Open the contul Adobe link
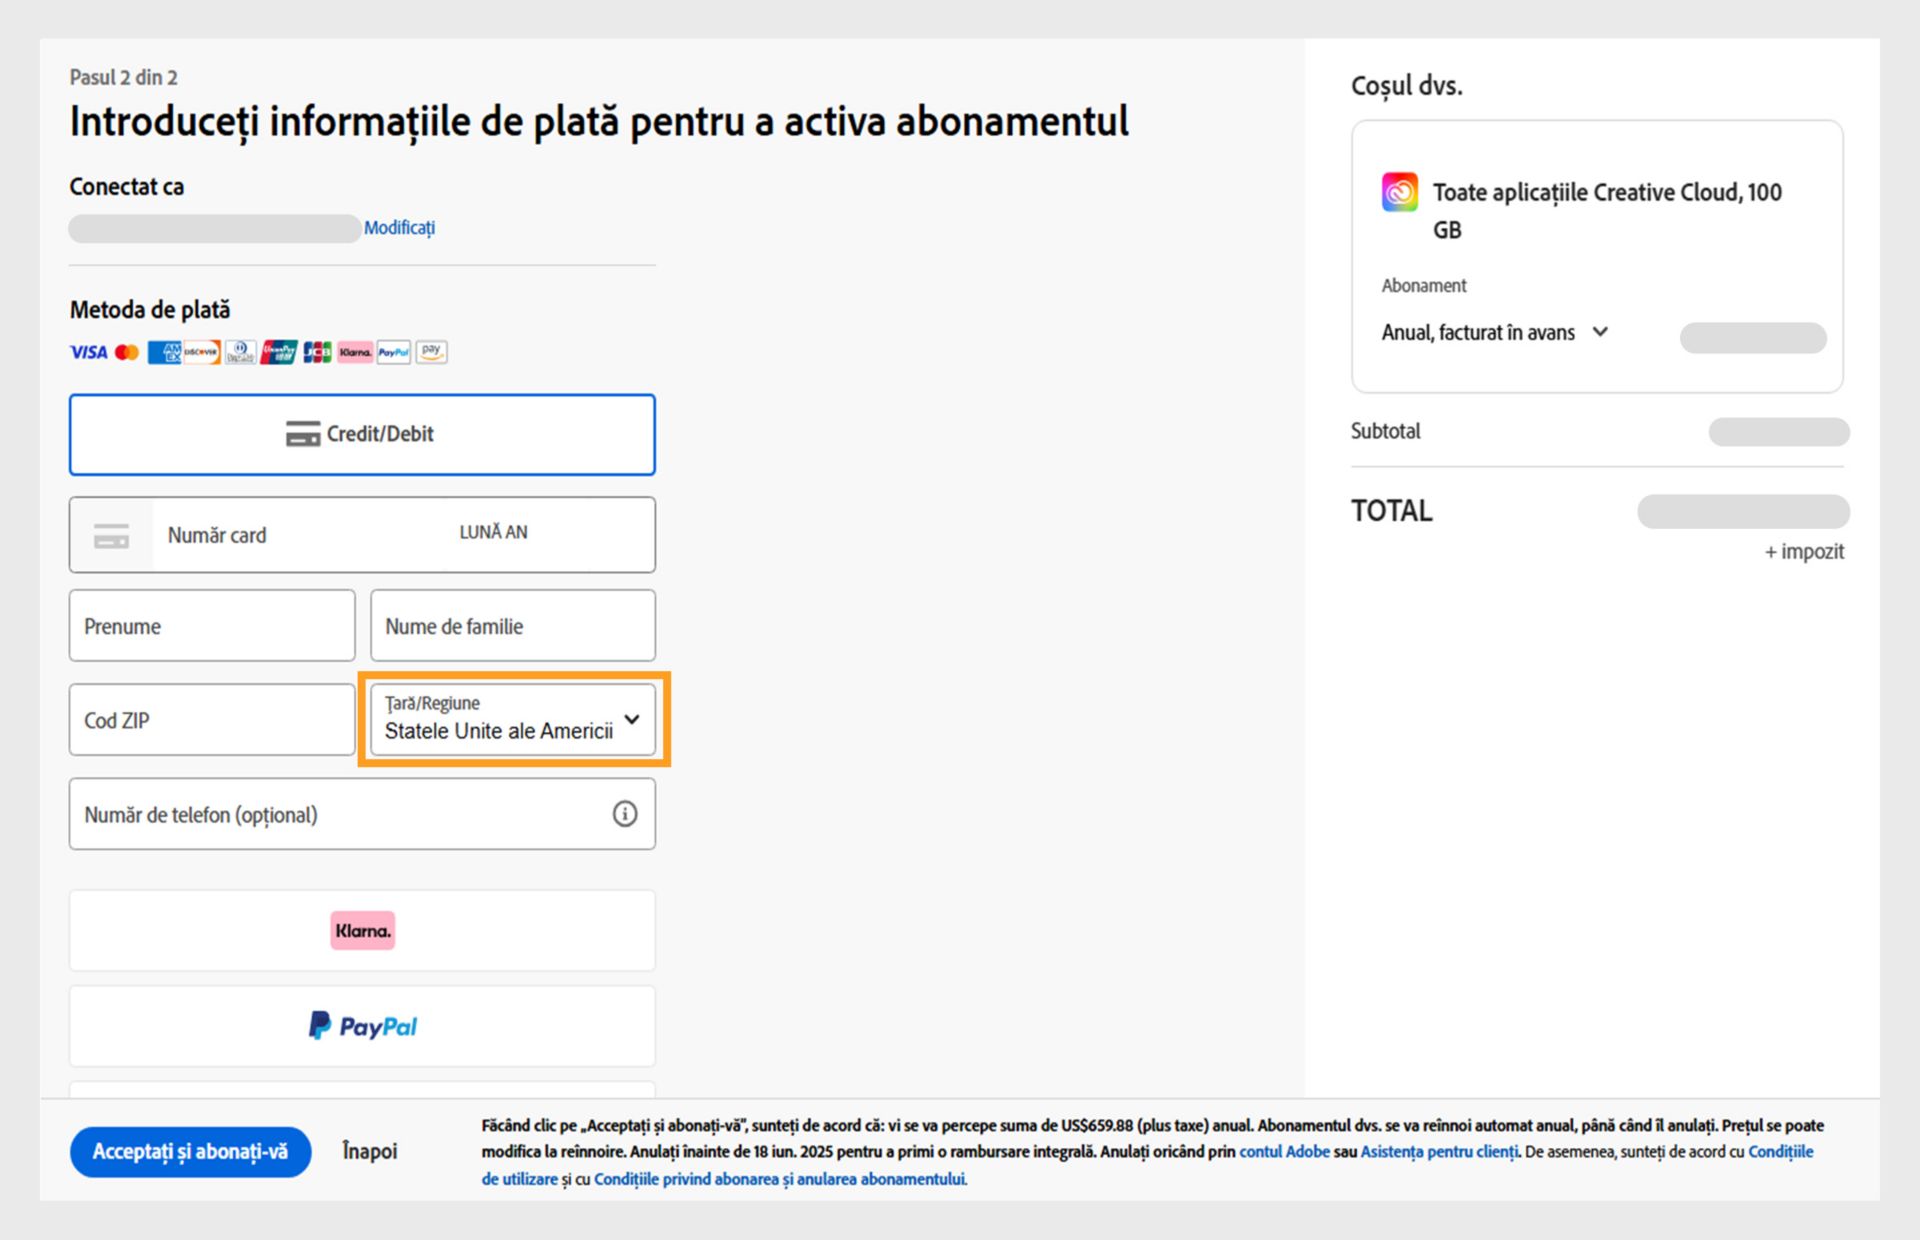Viewport: 1920px width, 1240px height. 1284,1152
